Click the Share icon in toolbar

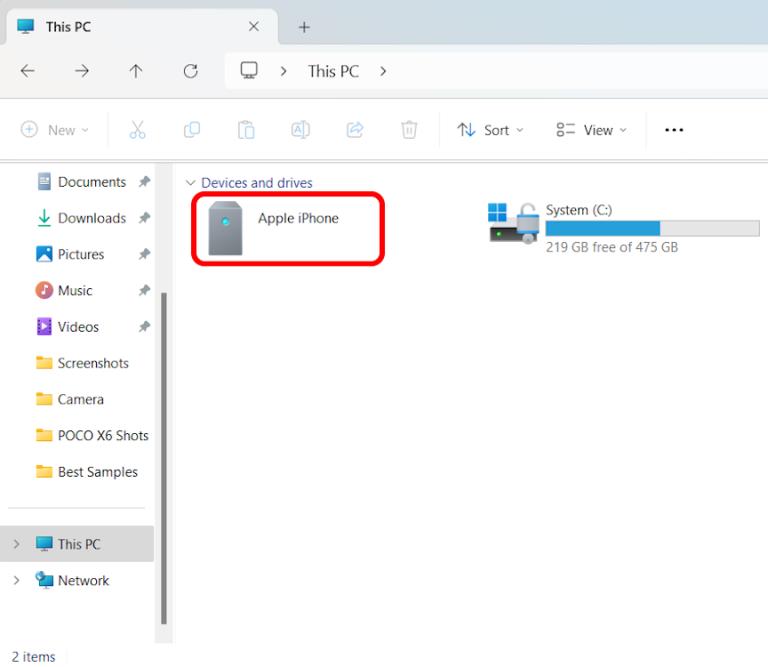coord(354,130)
